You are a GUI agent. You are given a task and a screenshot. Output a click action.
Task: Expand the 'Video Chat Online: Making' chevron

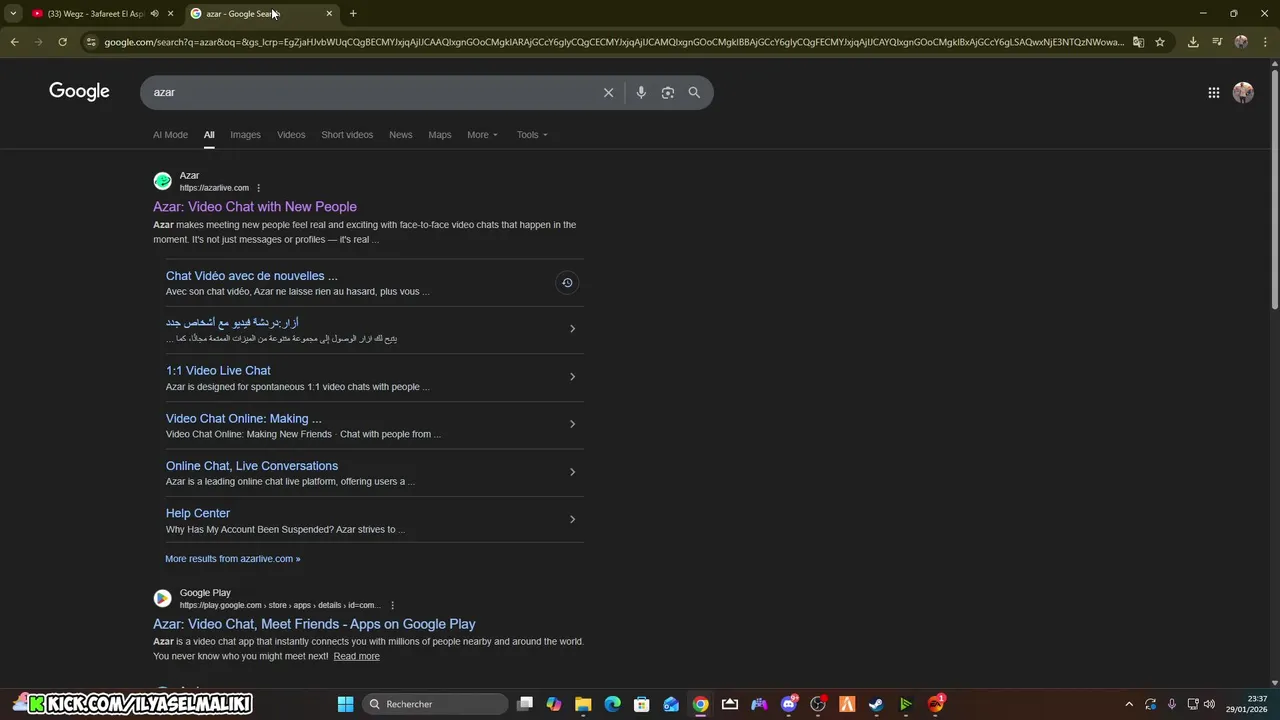pos(572,424)
